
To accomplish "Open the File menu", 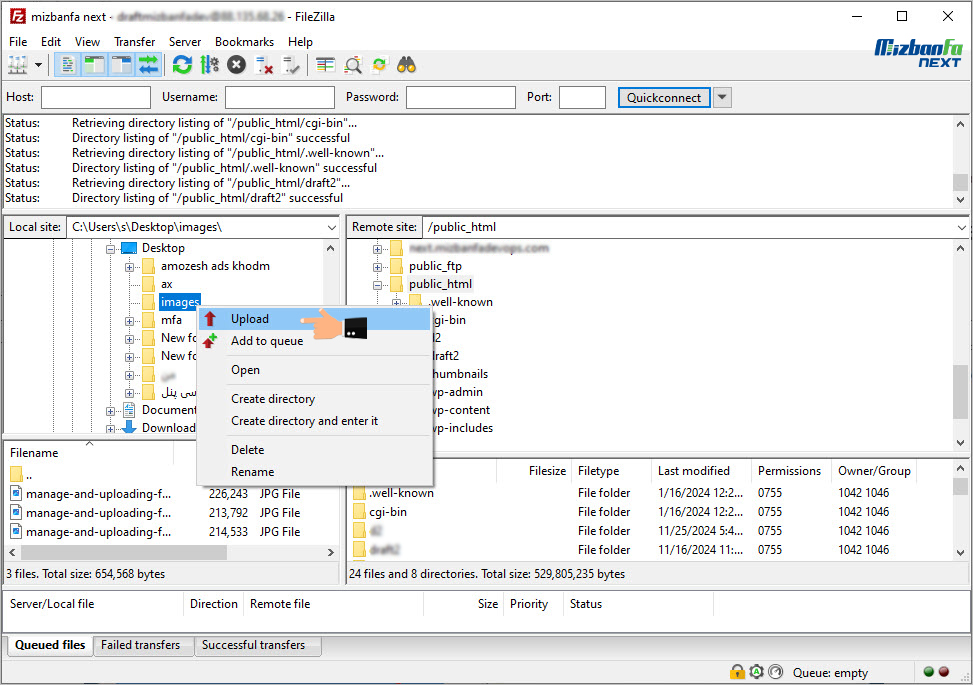I will click(x=18, y=42).
